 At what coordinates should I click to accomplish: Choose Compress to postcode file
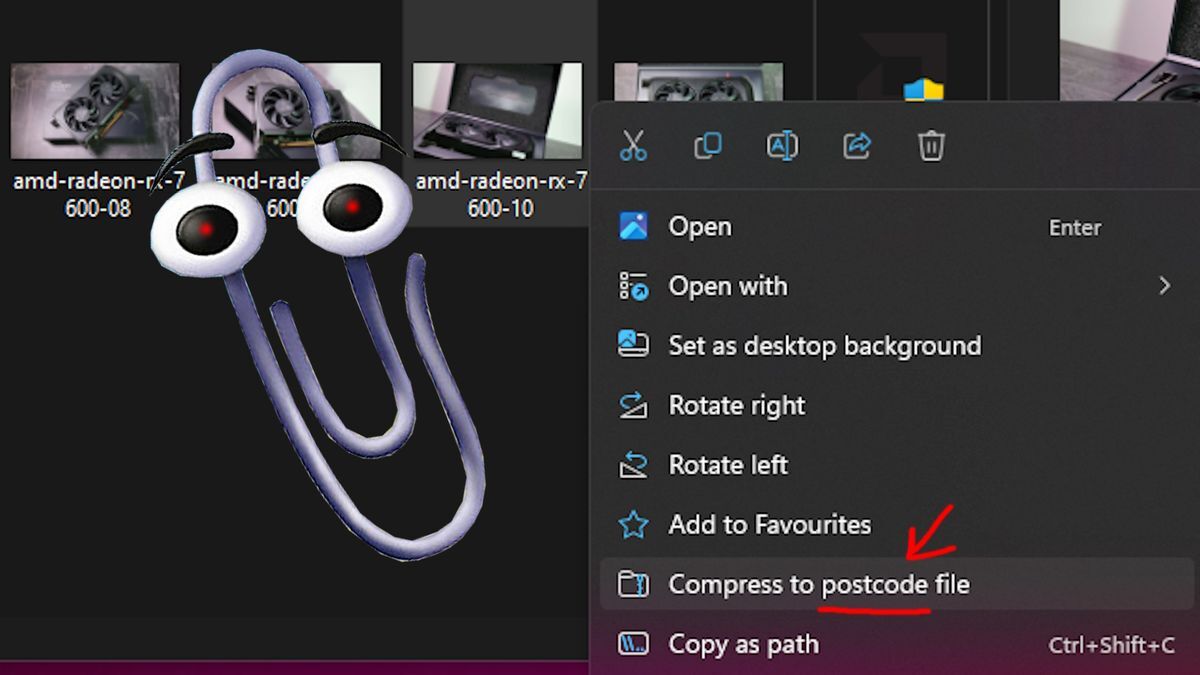(x=818, y=584)
